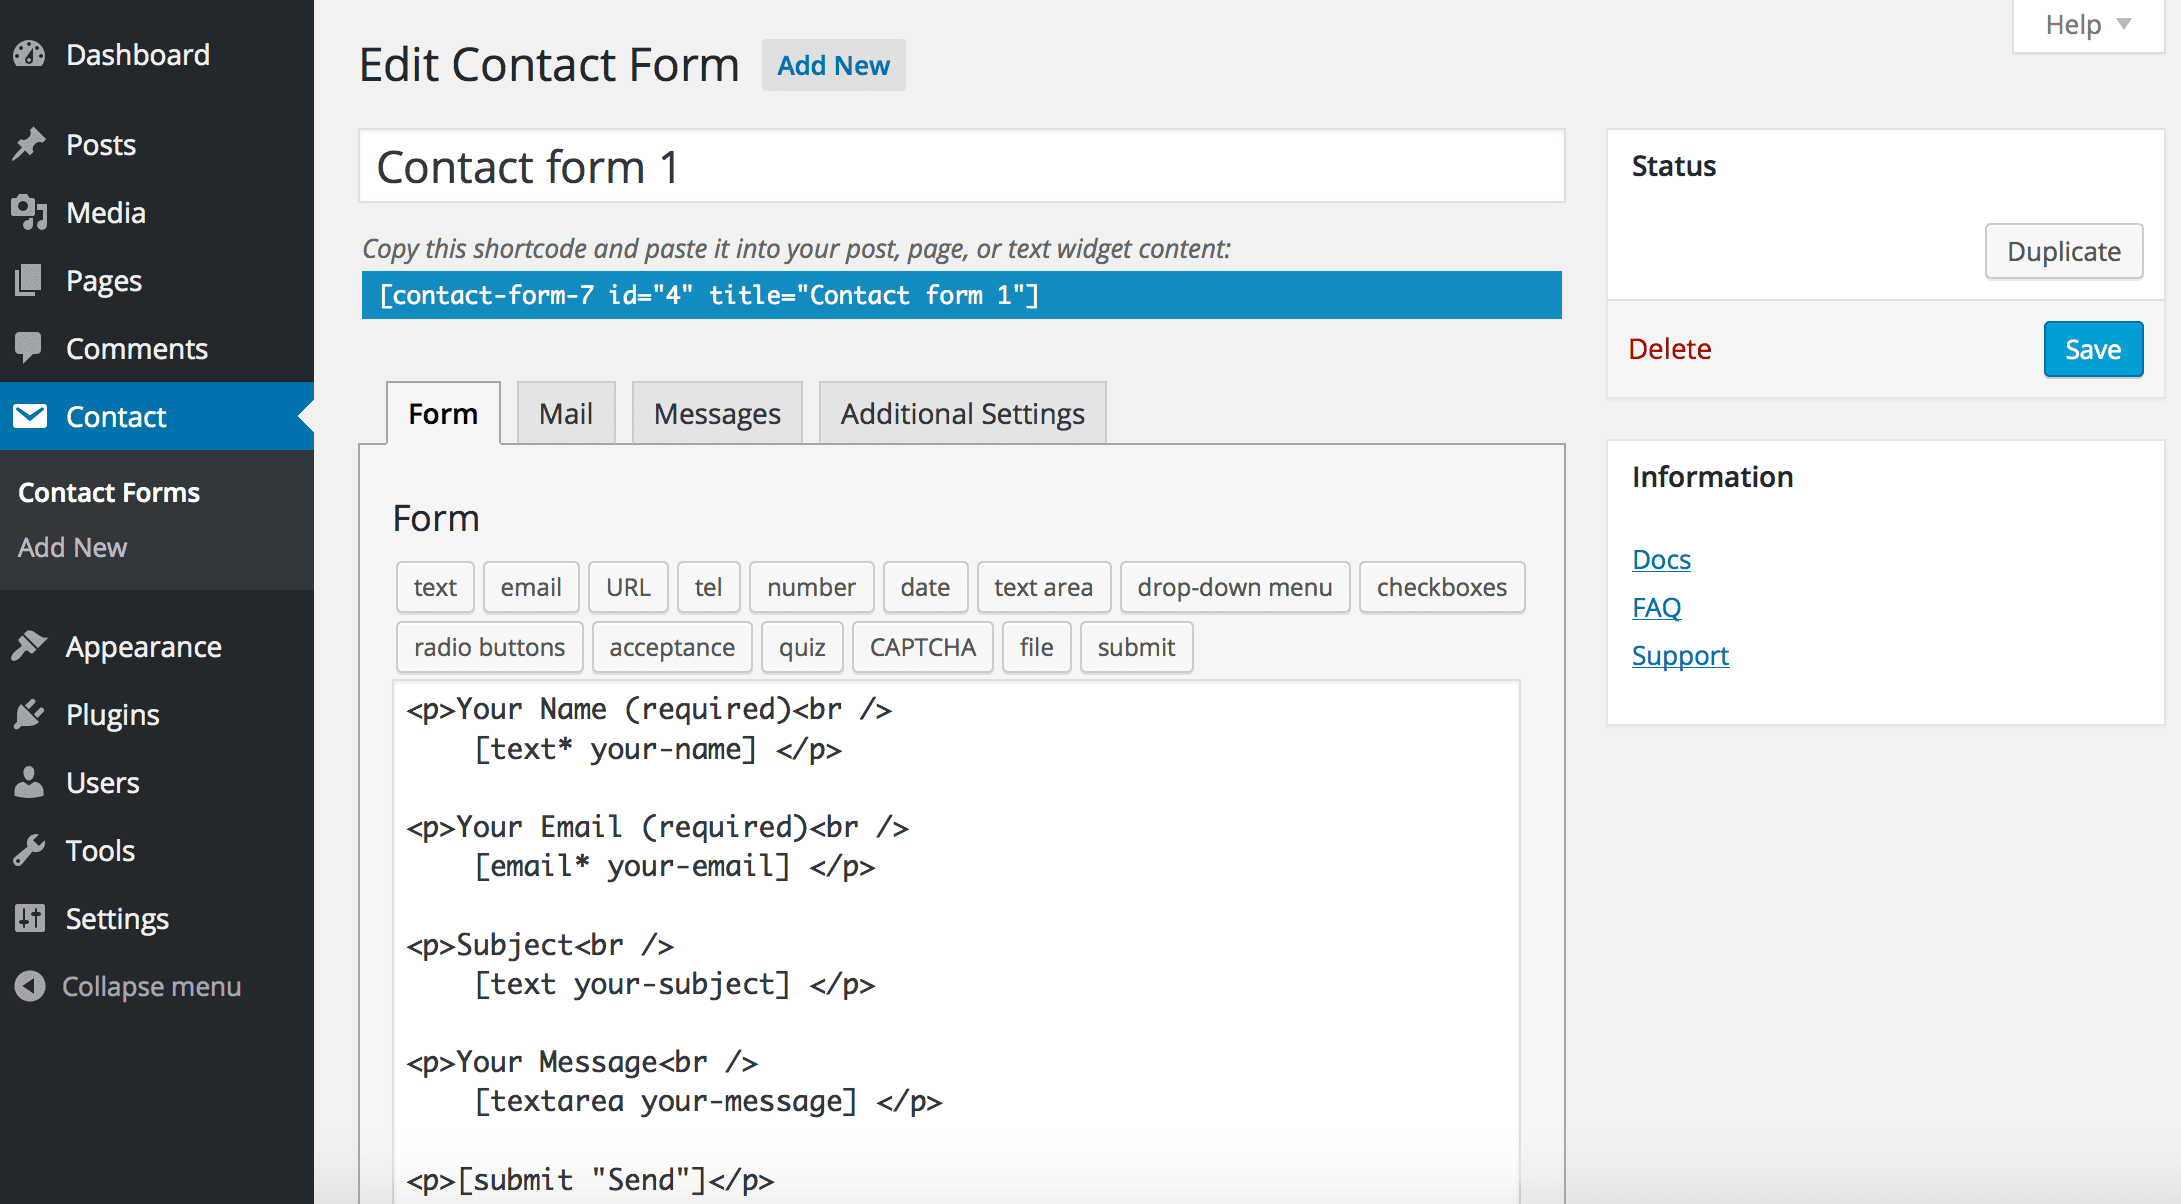
Task: Select the drop-down menu tag
Action: pyautogui.click(x=1234, y=587)
